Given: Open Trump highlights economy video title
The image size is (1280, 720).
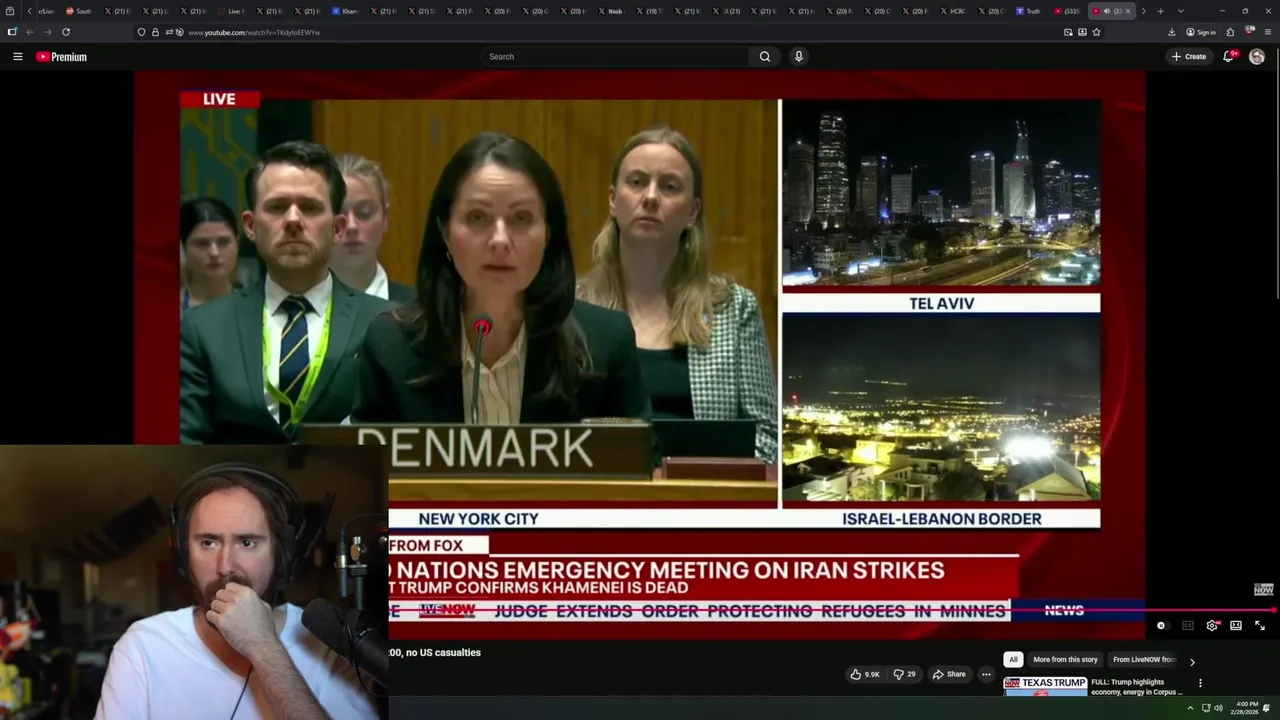Looking at the screenshot, I should [1137, 687].
